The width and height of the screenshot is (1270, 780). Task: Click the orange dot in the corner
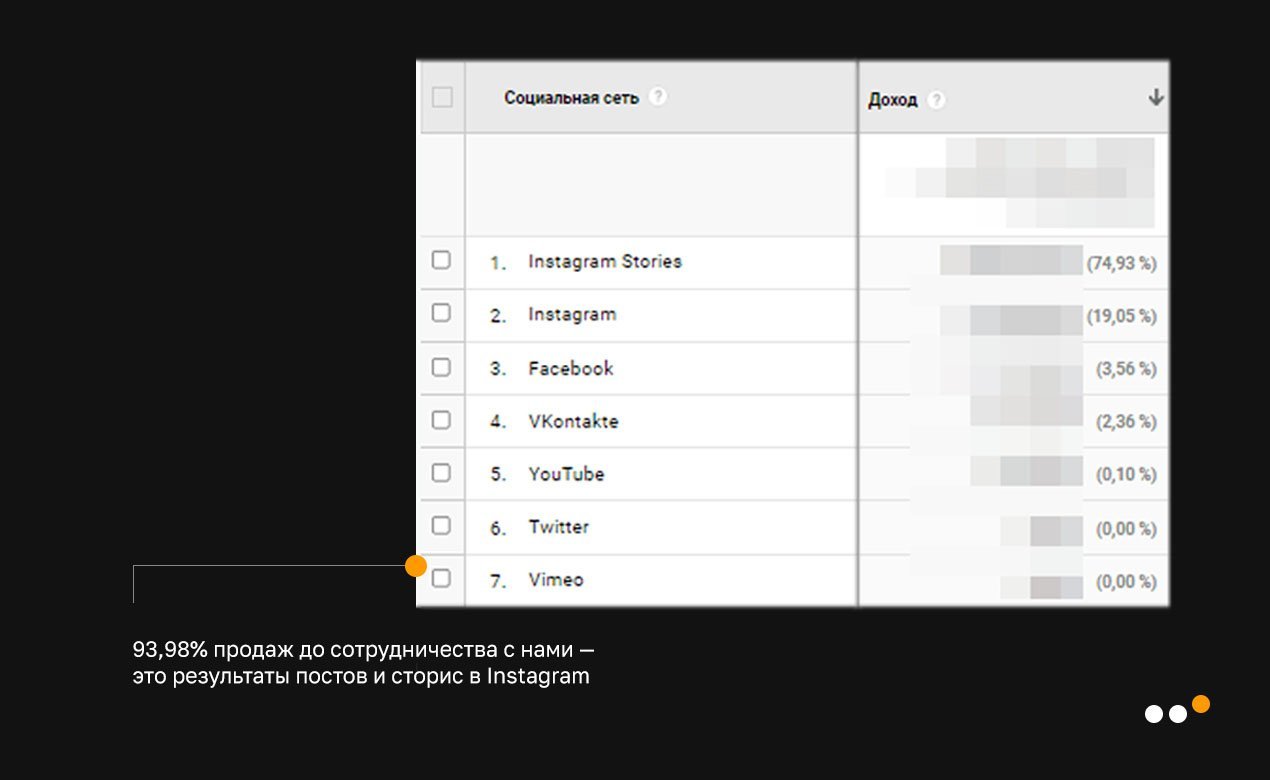click(1201, 704)
